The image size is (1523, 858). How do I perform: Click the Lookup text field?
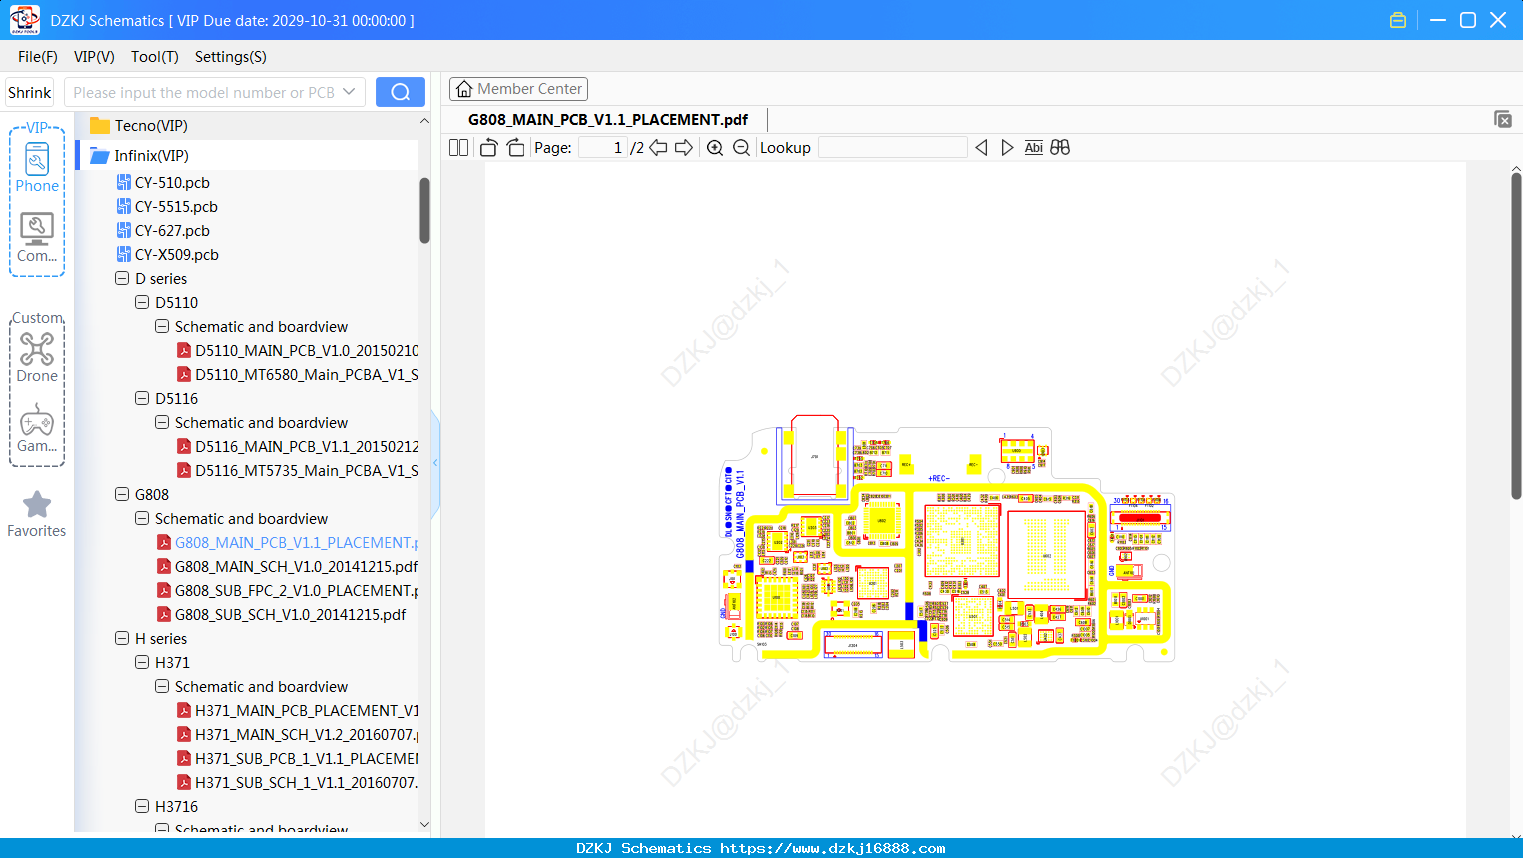pyautogui.click(x=892, y=148)
